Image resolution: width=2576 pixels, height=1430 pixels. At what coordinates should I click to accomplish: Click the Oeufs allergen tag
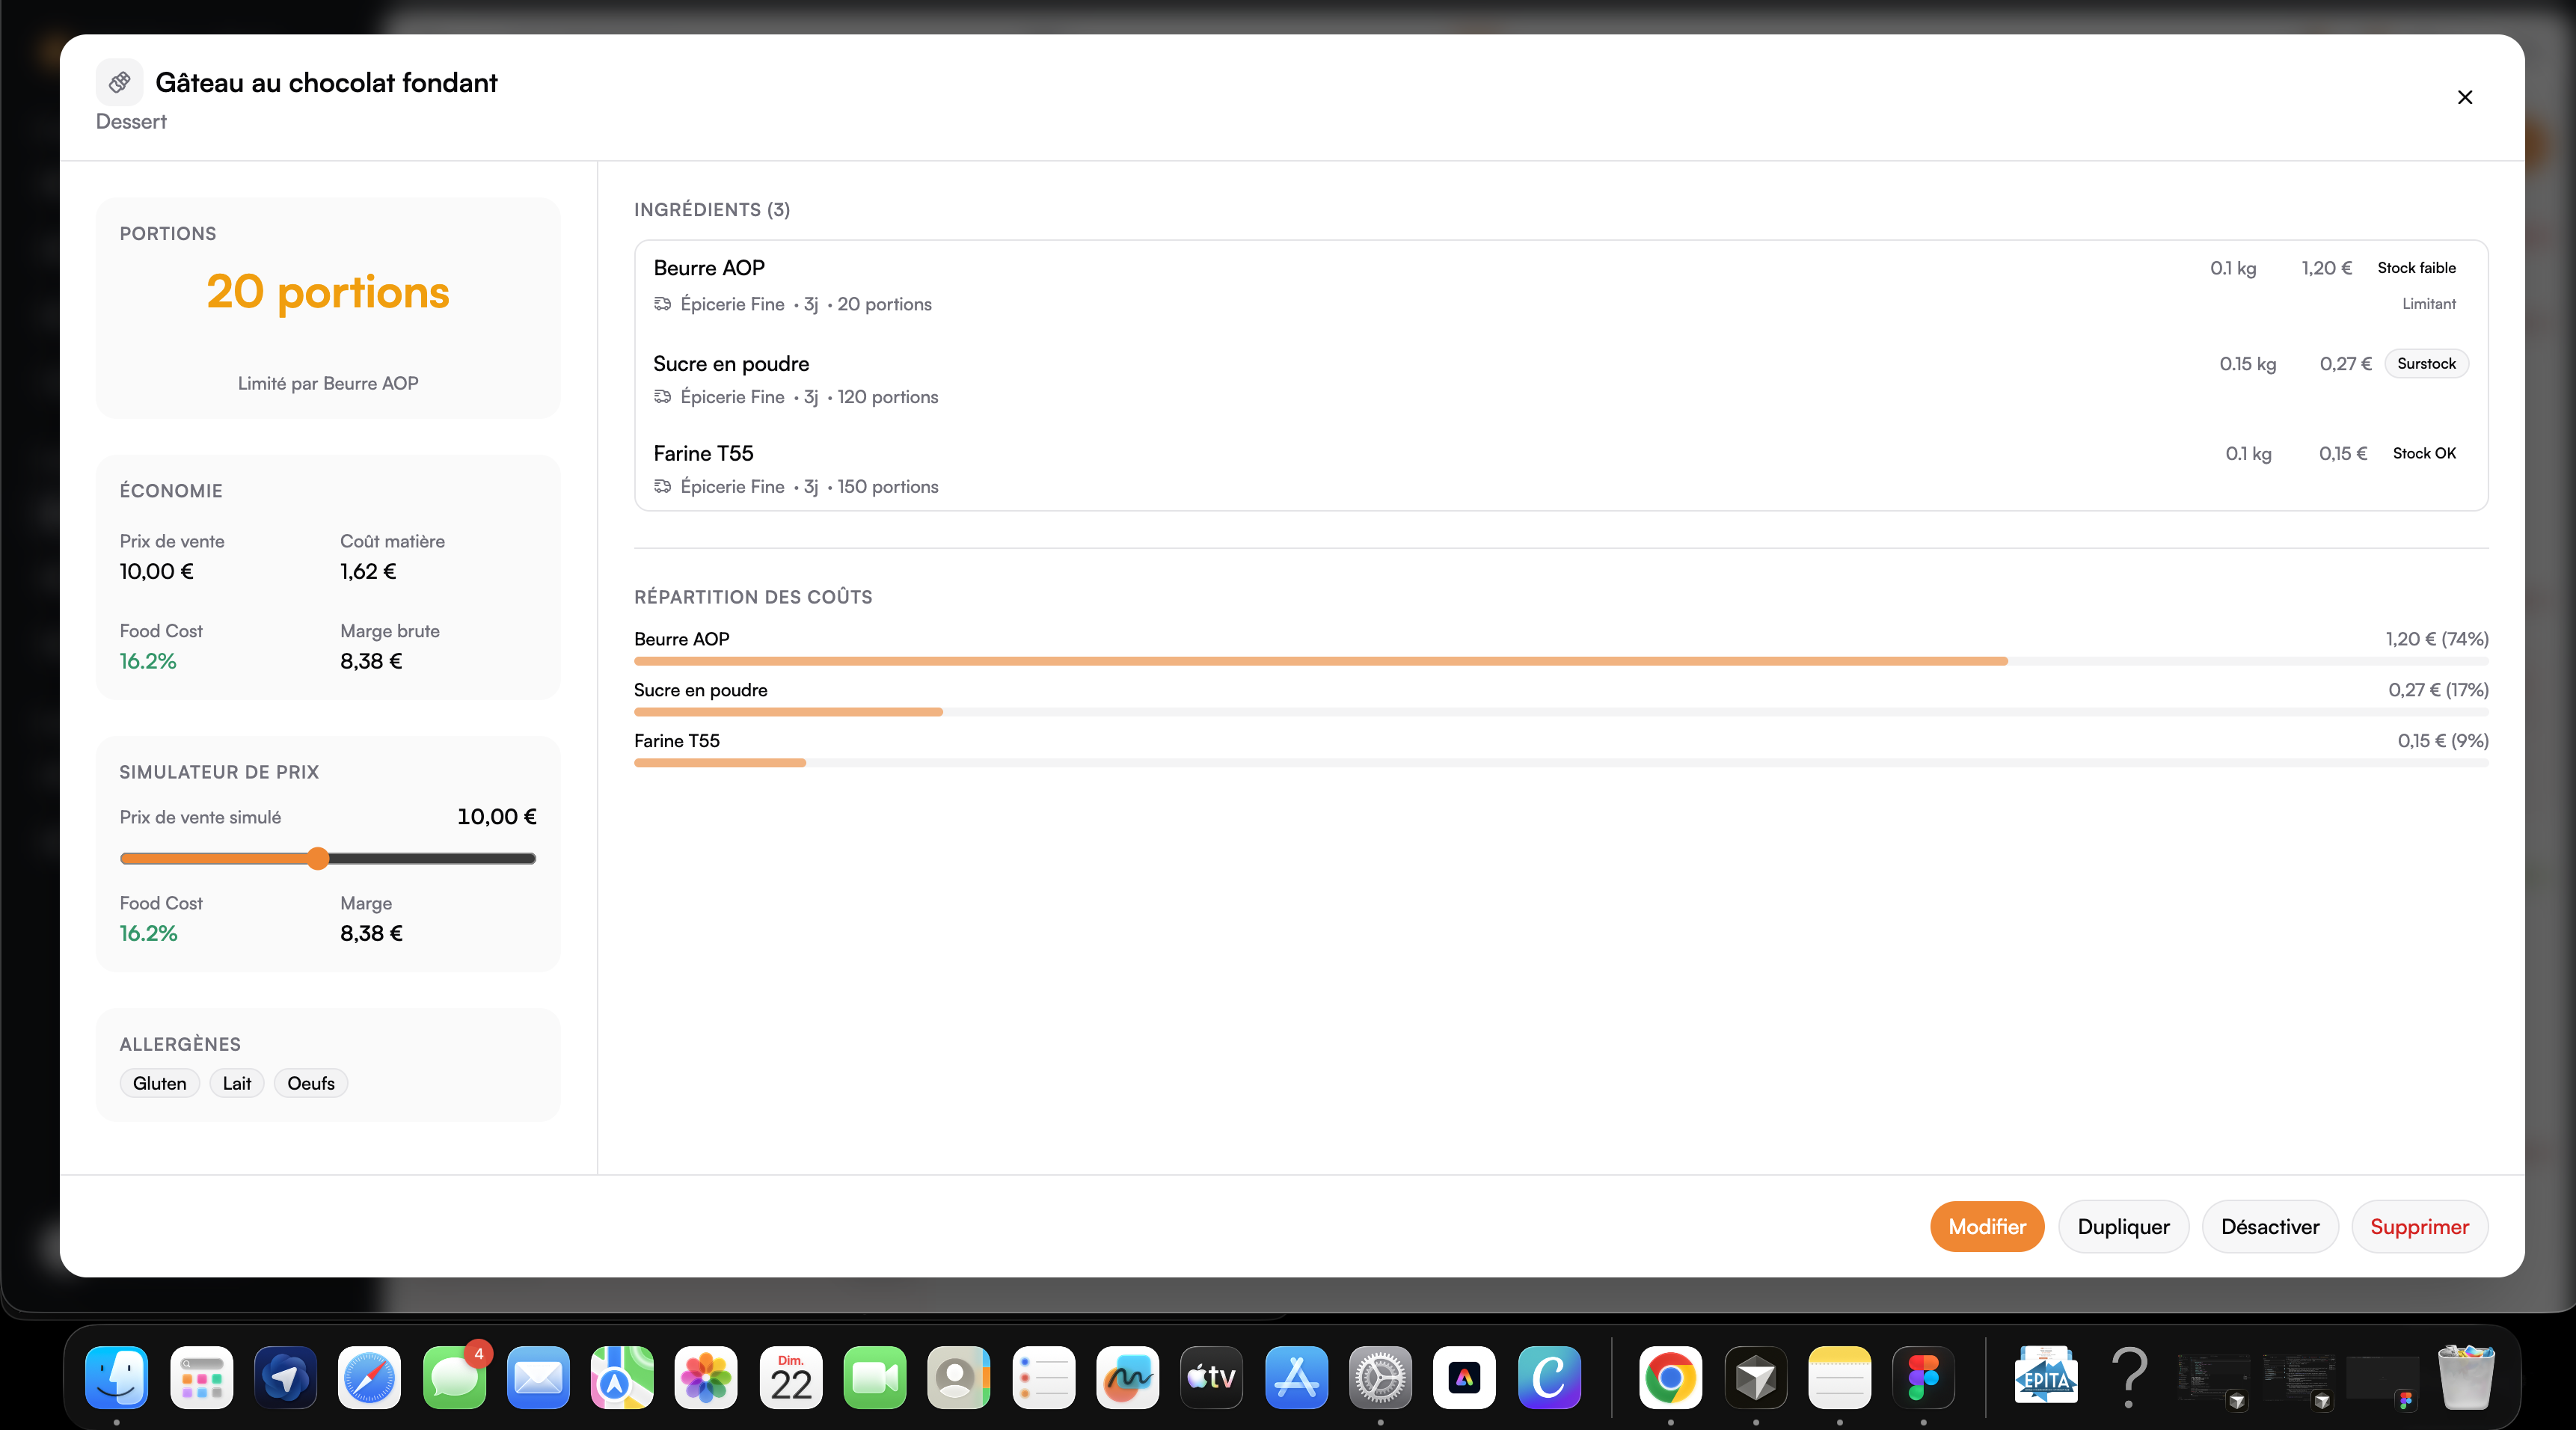tap(310, 1083)
